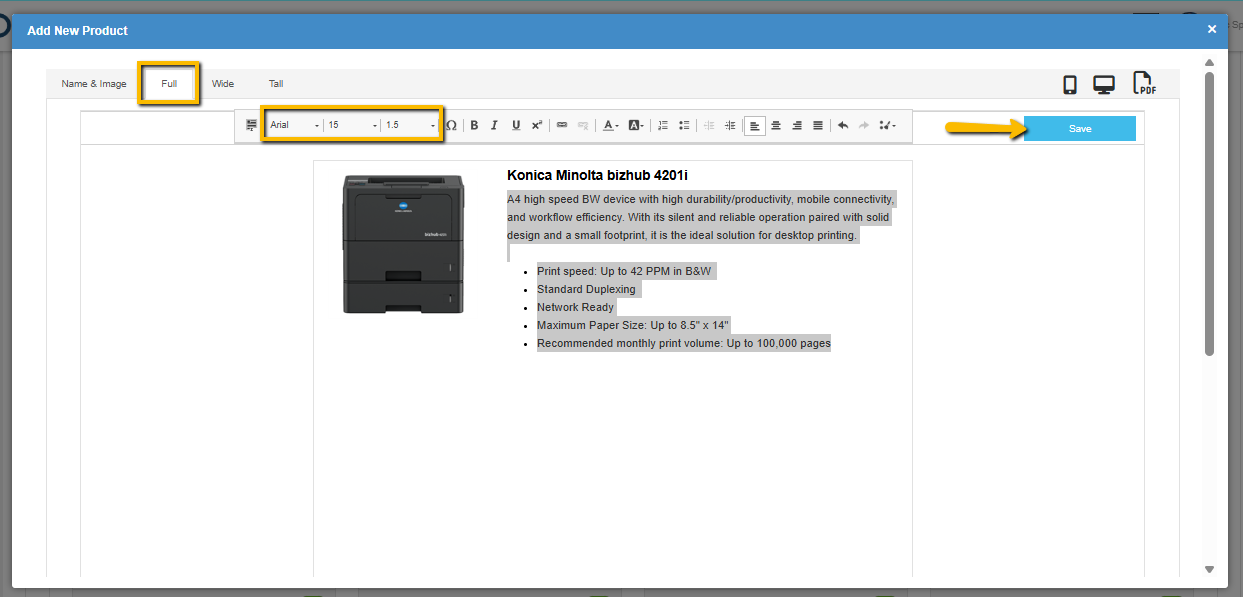
Task: Switch to mobile phone preview
Action: (1070, 85)
